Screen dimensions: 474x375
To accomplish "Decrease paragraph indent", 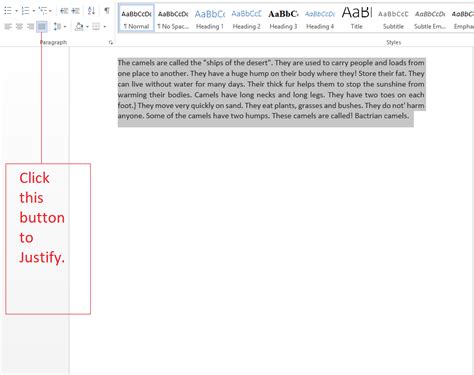I will click(64, 11).
